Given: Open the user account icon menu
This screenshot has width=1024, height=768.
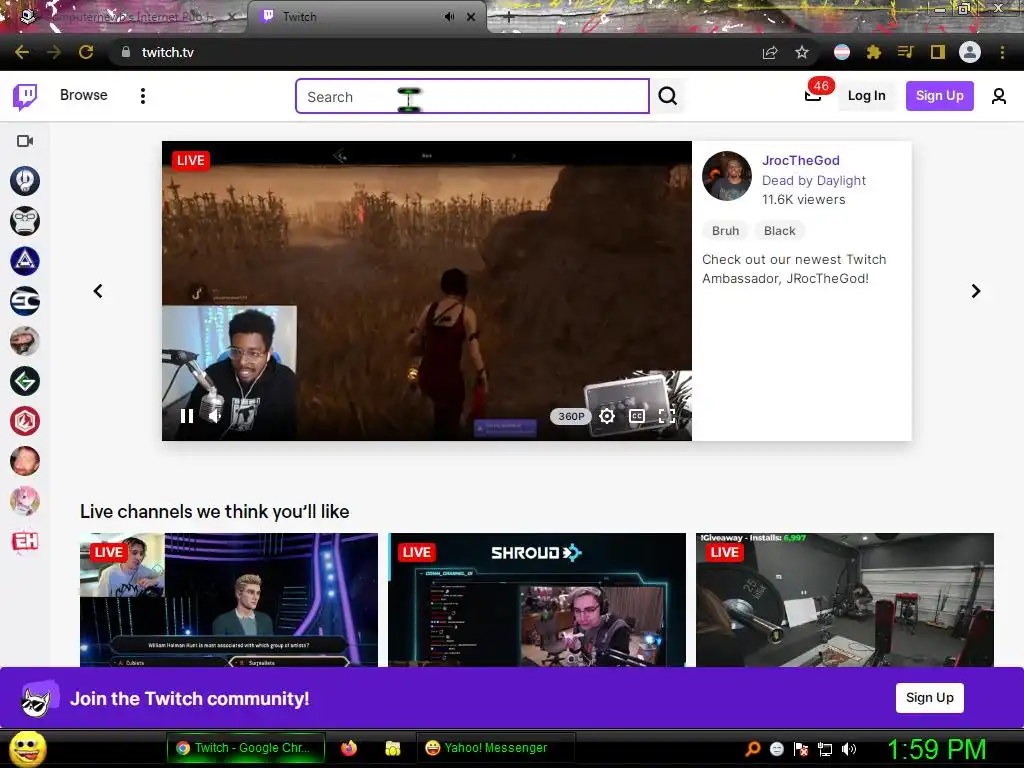Looking at the screenshot, I should coord(999,96).
